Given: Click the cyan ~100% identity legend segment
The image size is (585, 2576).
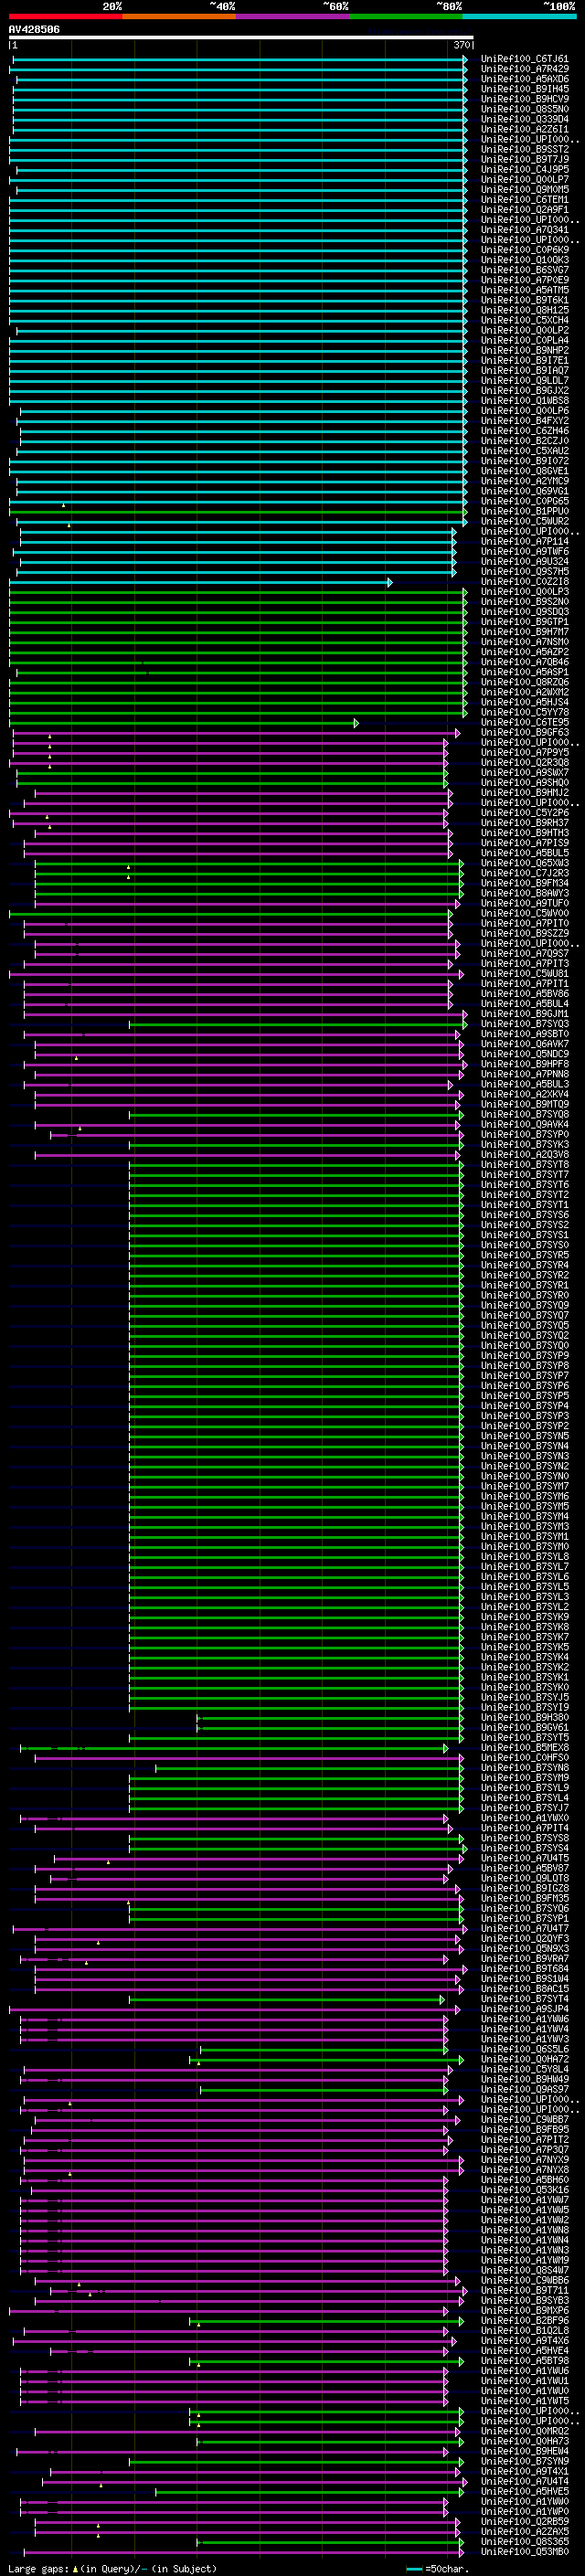Looking at the screenshot, I should click(x=519, y=16).
